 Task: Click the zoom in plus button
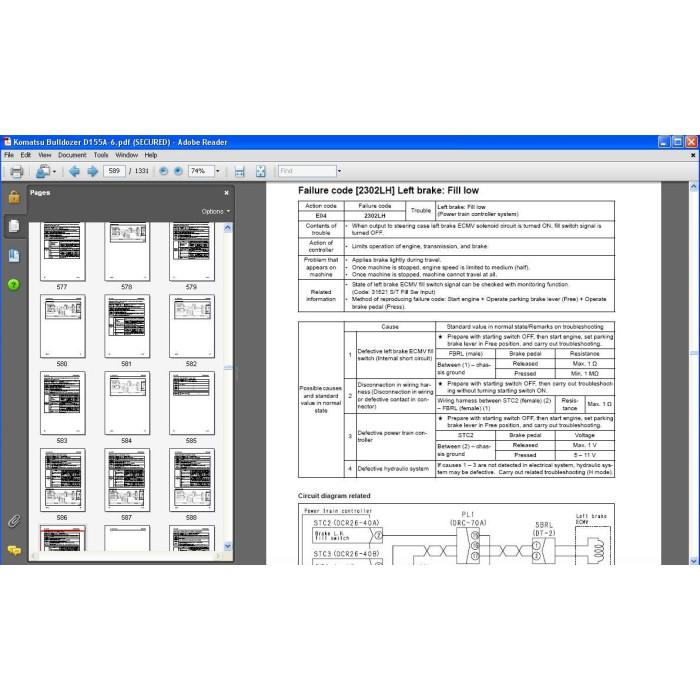[x=178, y=171]
